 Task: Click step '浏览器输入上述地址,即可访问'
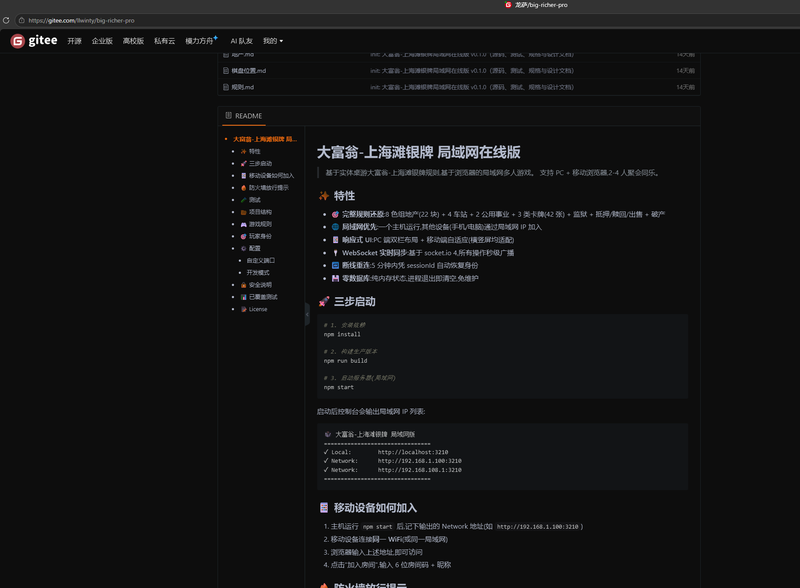point(377,552)
